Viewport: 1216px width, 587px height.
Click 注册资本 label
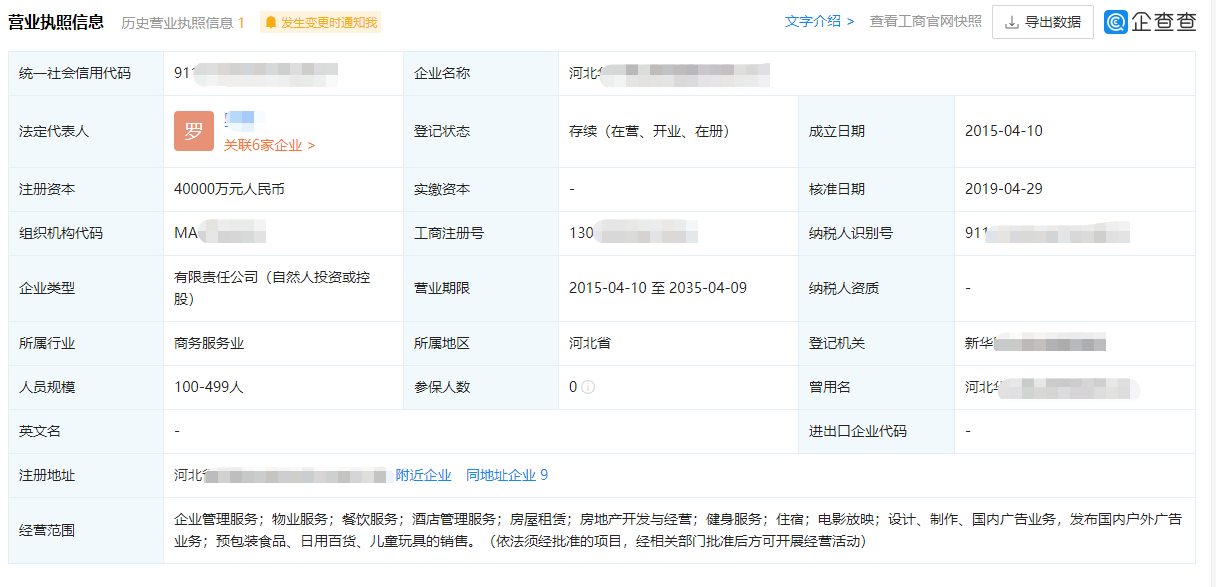[47, 189]
